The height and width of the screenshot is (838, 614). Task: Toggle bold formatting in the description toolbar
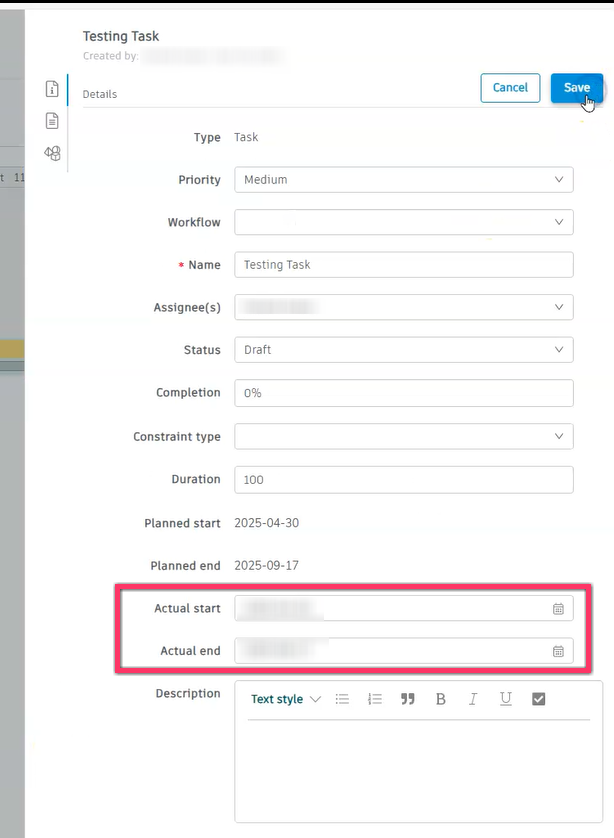click(x=440, y=699)
